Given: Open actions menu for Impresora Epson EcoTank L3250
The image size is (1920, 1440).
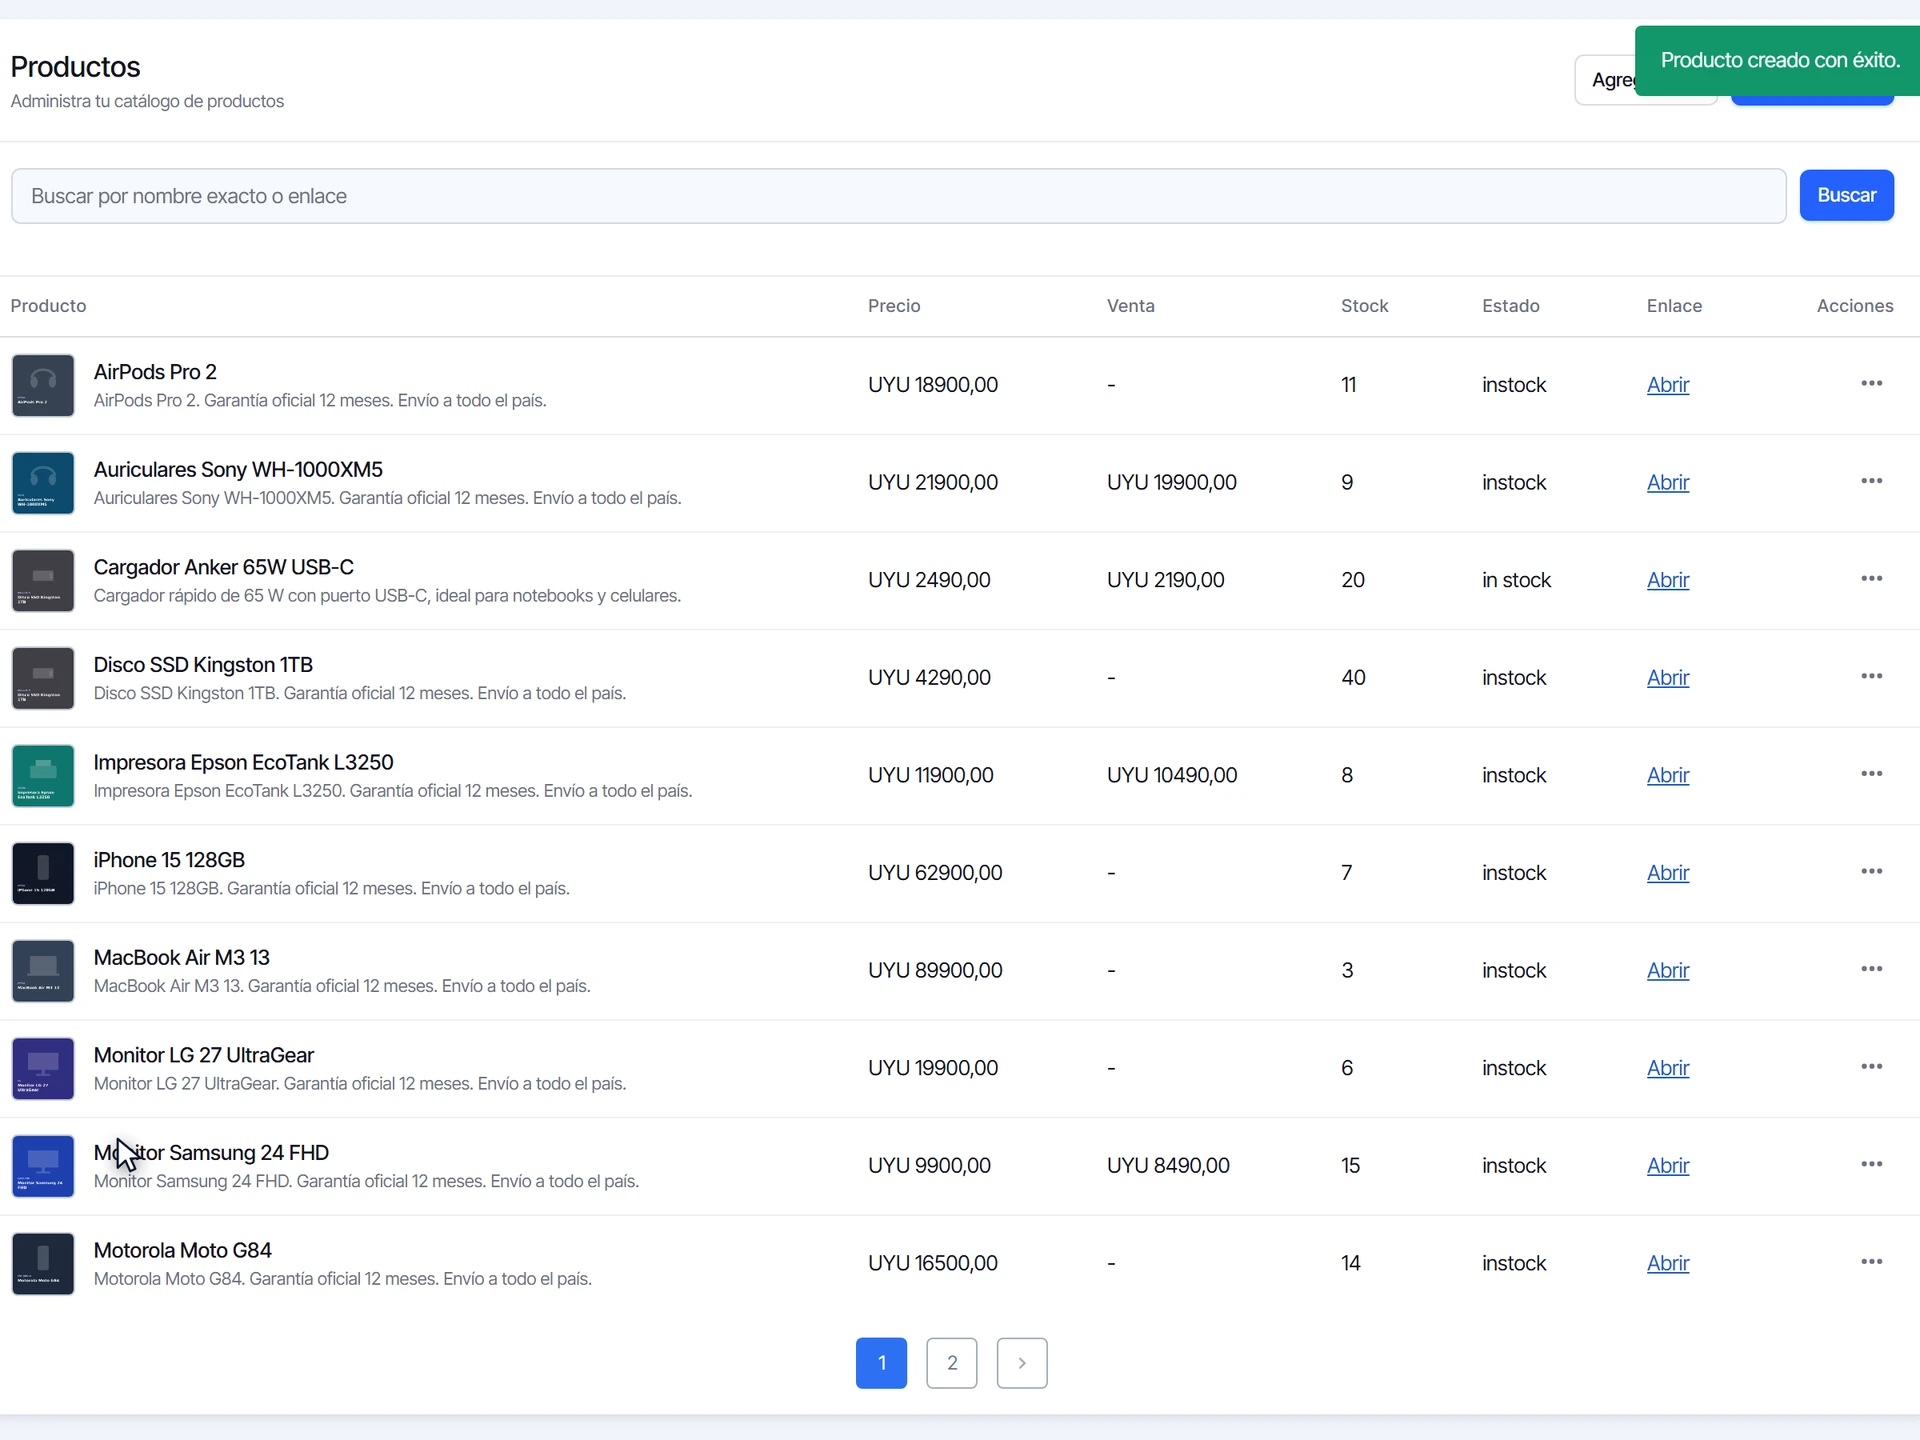Looking at the screenshot, I should pos(1871,774).
